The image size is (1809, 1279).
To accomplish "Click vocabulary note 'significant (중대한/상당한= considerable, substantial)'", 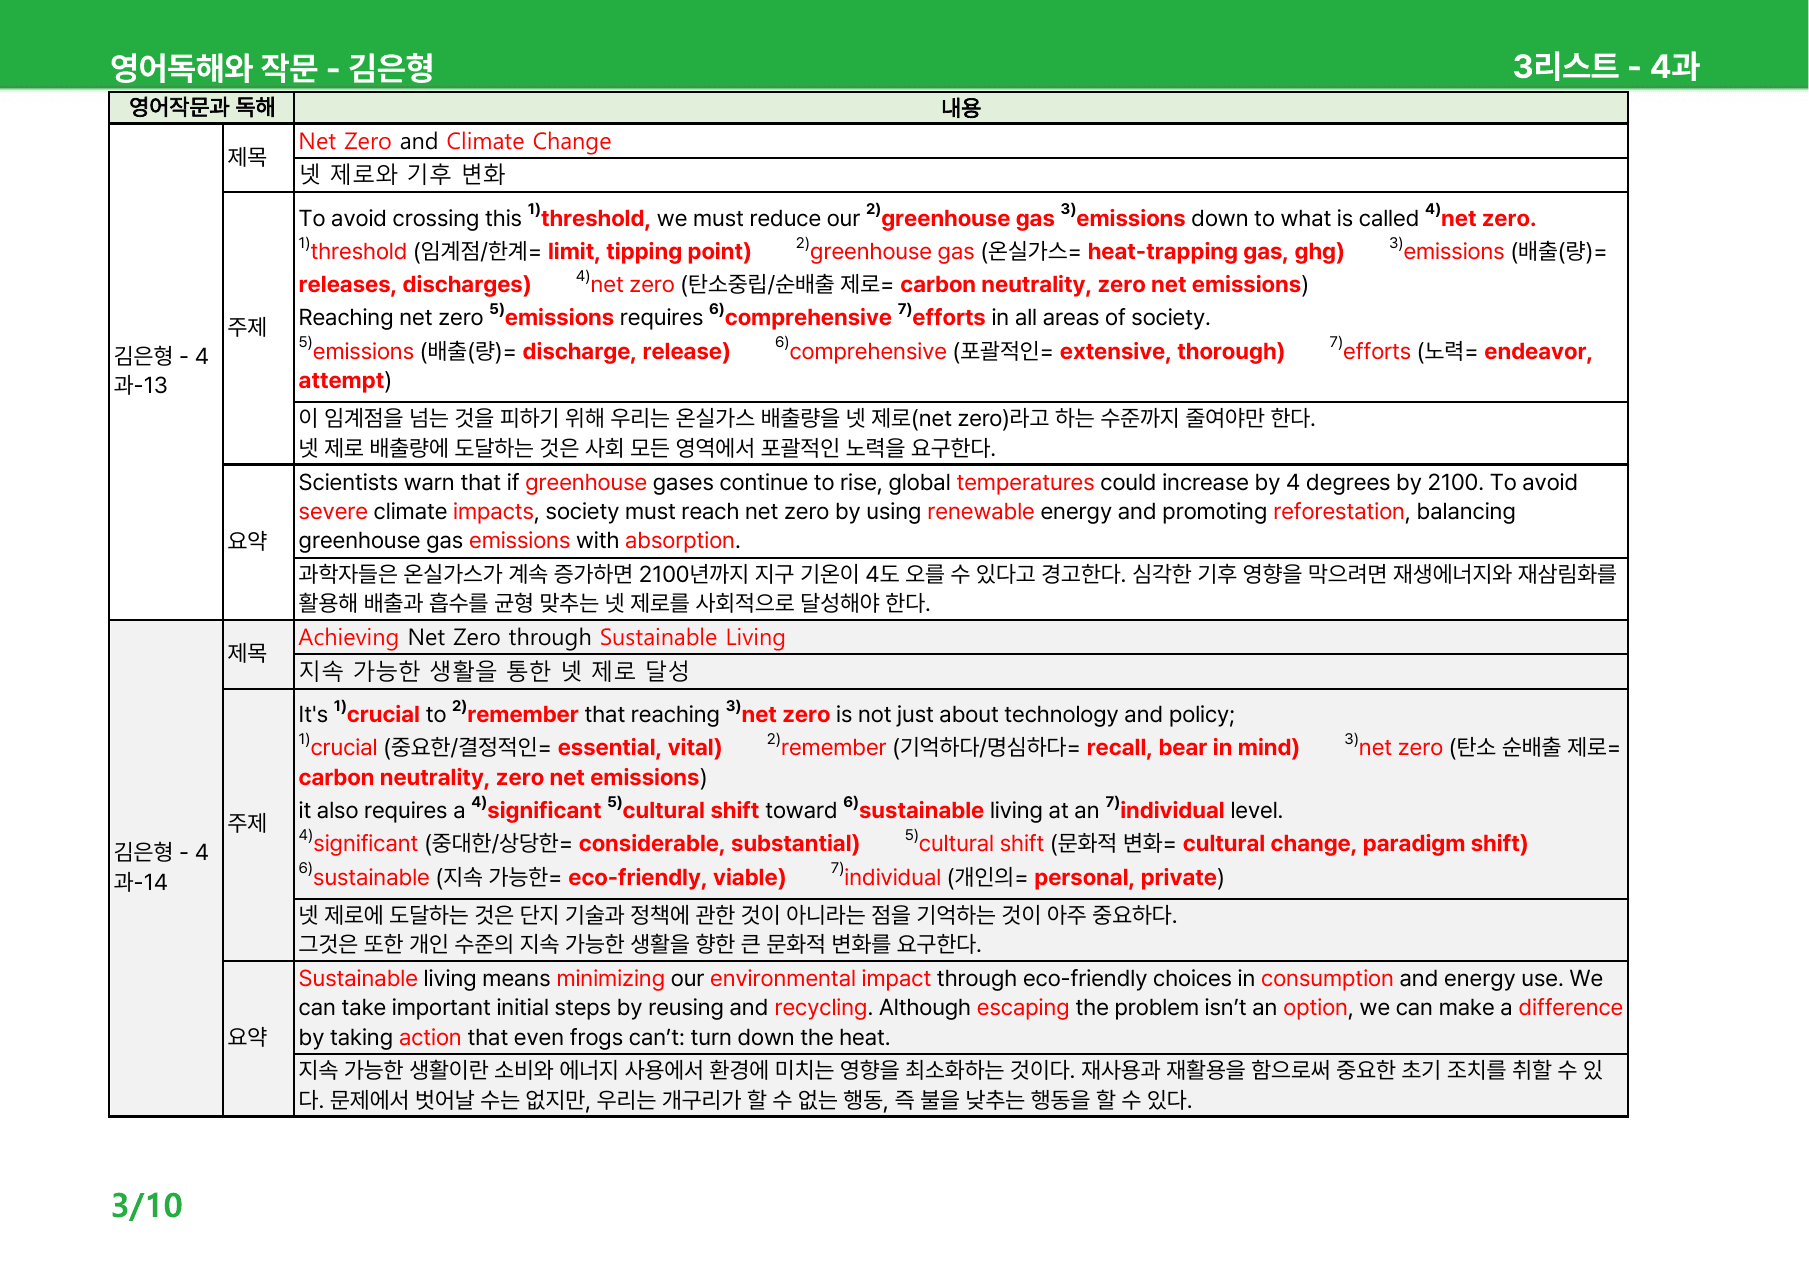I will click(579, 843).
